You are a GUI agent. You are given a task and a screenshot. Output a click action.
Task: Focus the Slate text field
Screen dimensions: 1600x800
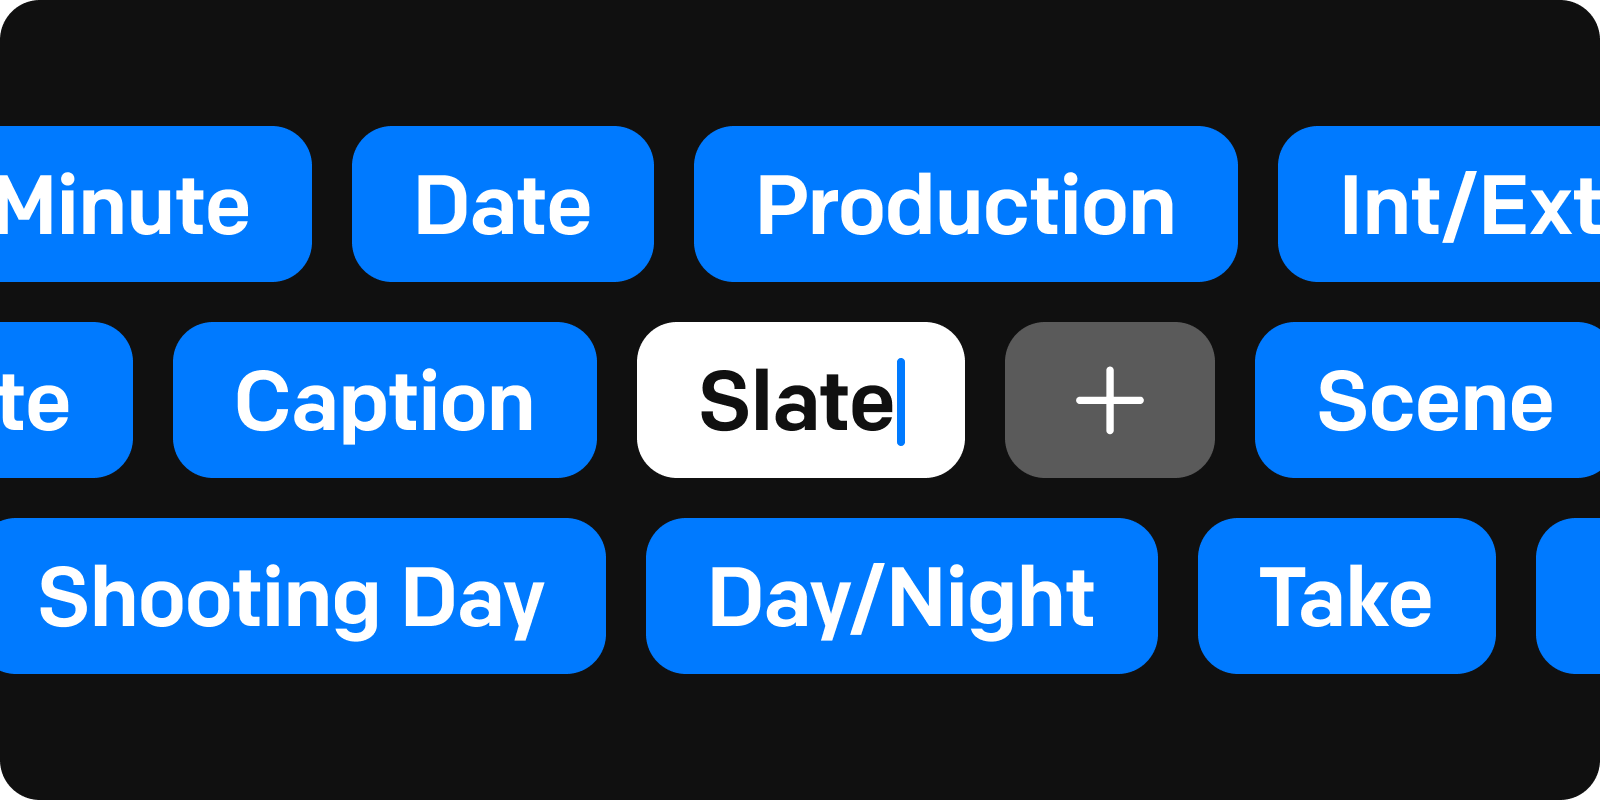800,400
